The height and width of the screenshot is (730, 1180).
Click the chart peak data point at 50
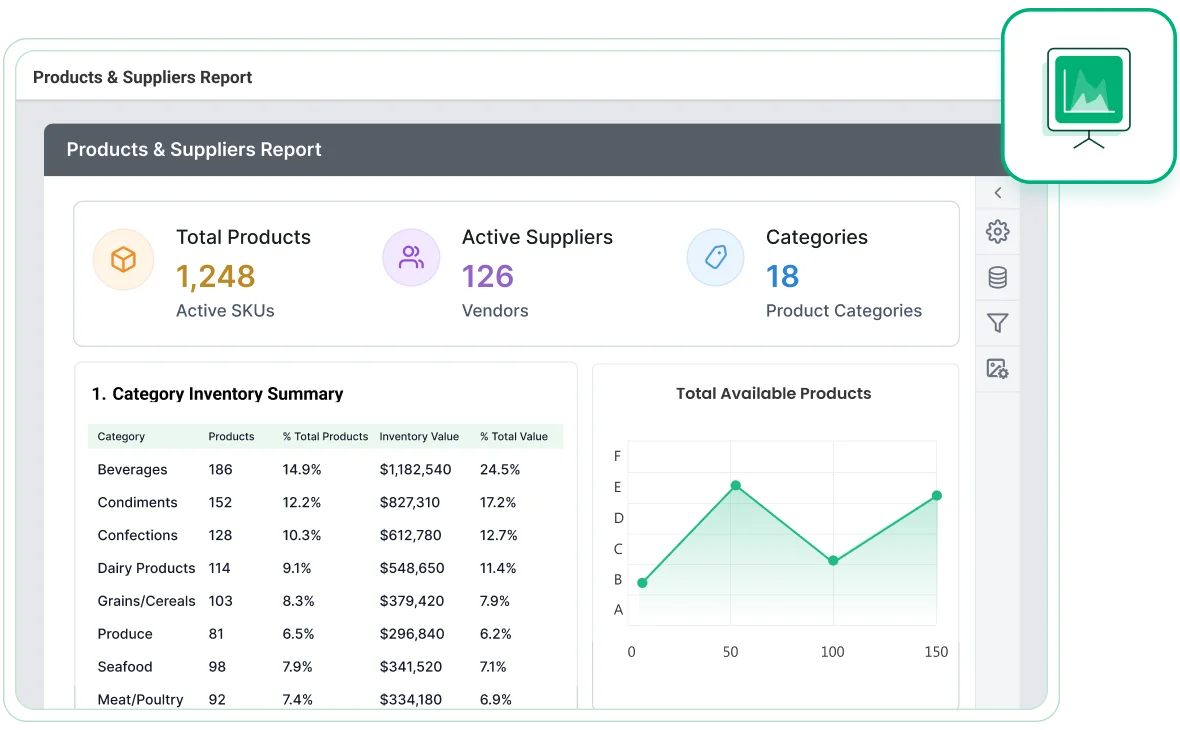pyautogui.click(x=736, y=485)
